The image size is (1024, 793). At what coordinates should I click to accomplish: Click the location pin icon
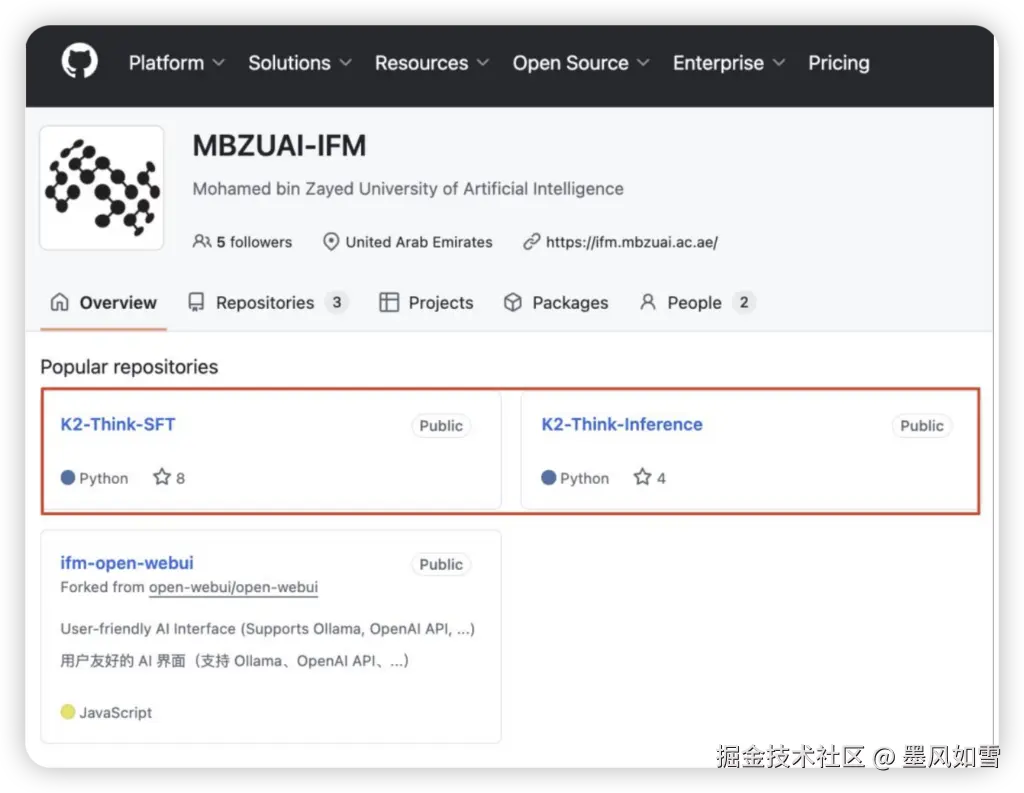(x=331, y=242)
